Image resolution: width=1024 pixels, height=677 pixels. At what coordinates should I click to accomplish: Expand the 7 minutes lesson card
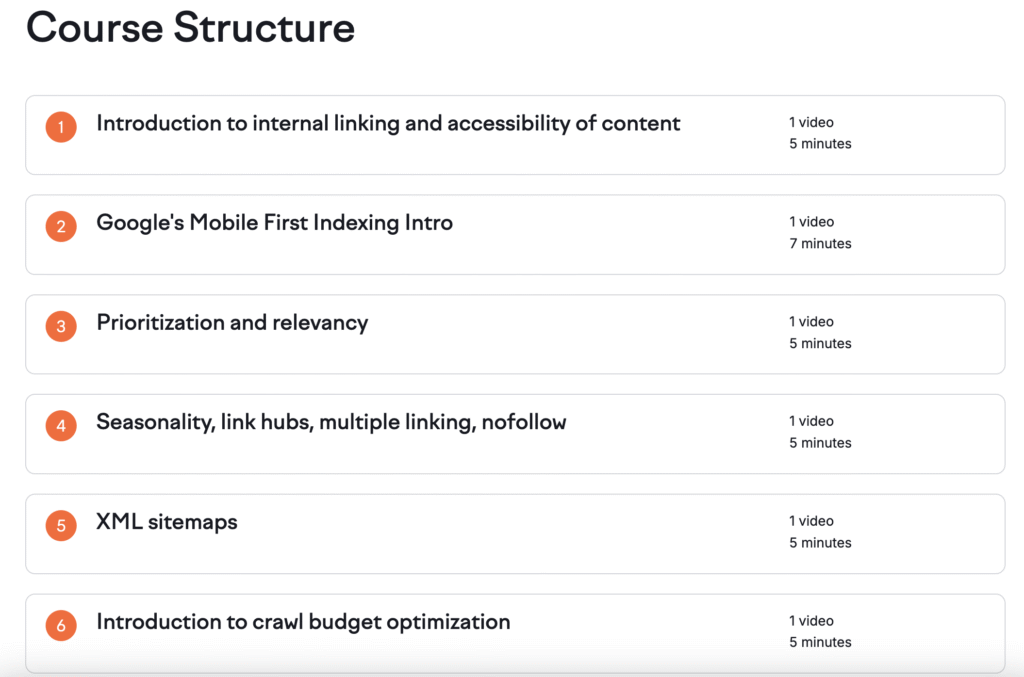pyautogui.click(x=515, y=235)
